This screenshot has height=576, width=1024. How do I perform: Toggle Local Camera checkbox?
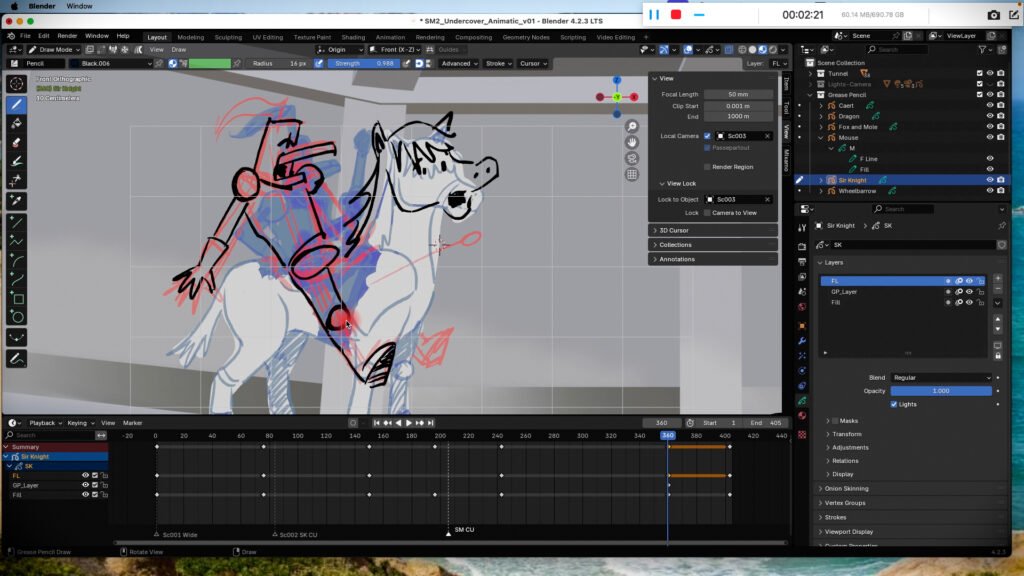(707, 136)
